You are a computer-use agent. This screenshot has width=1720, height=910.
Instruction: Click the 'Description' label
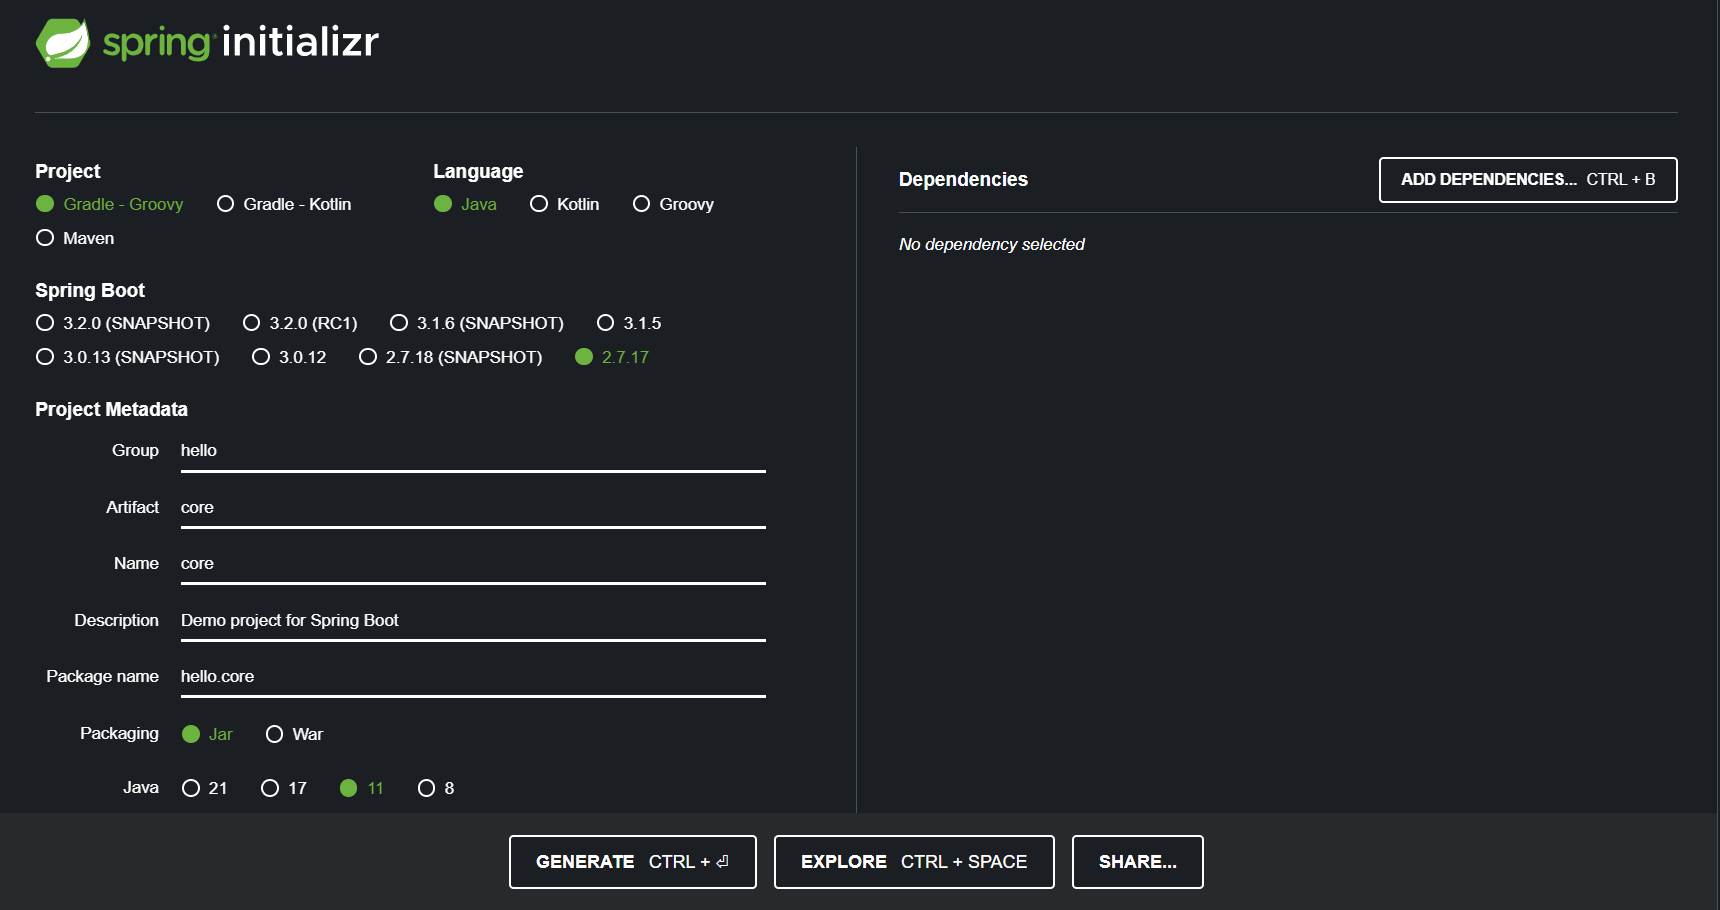[116, 620]
